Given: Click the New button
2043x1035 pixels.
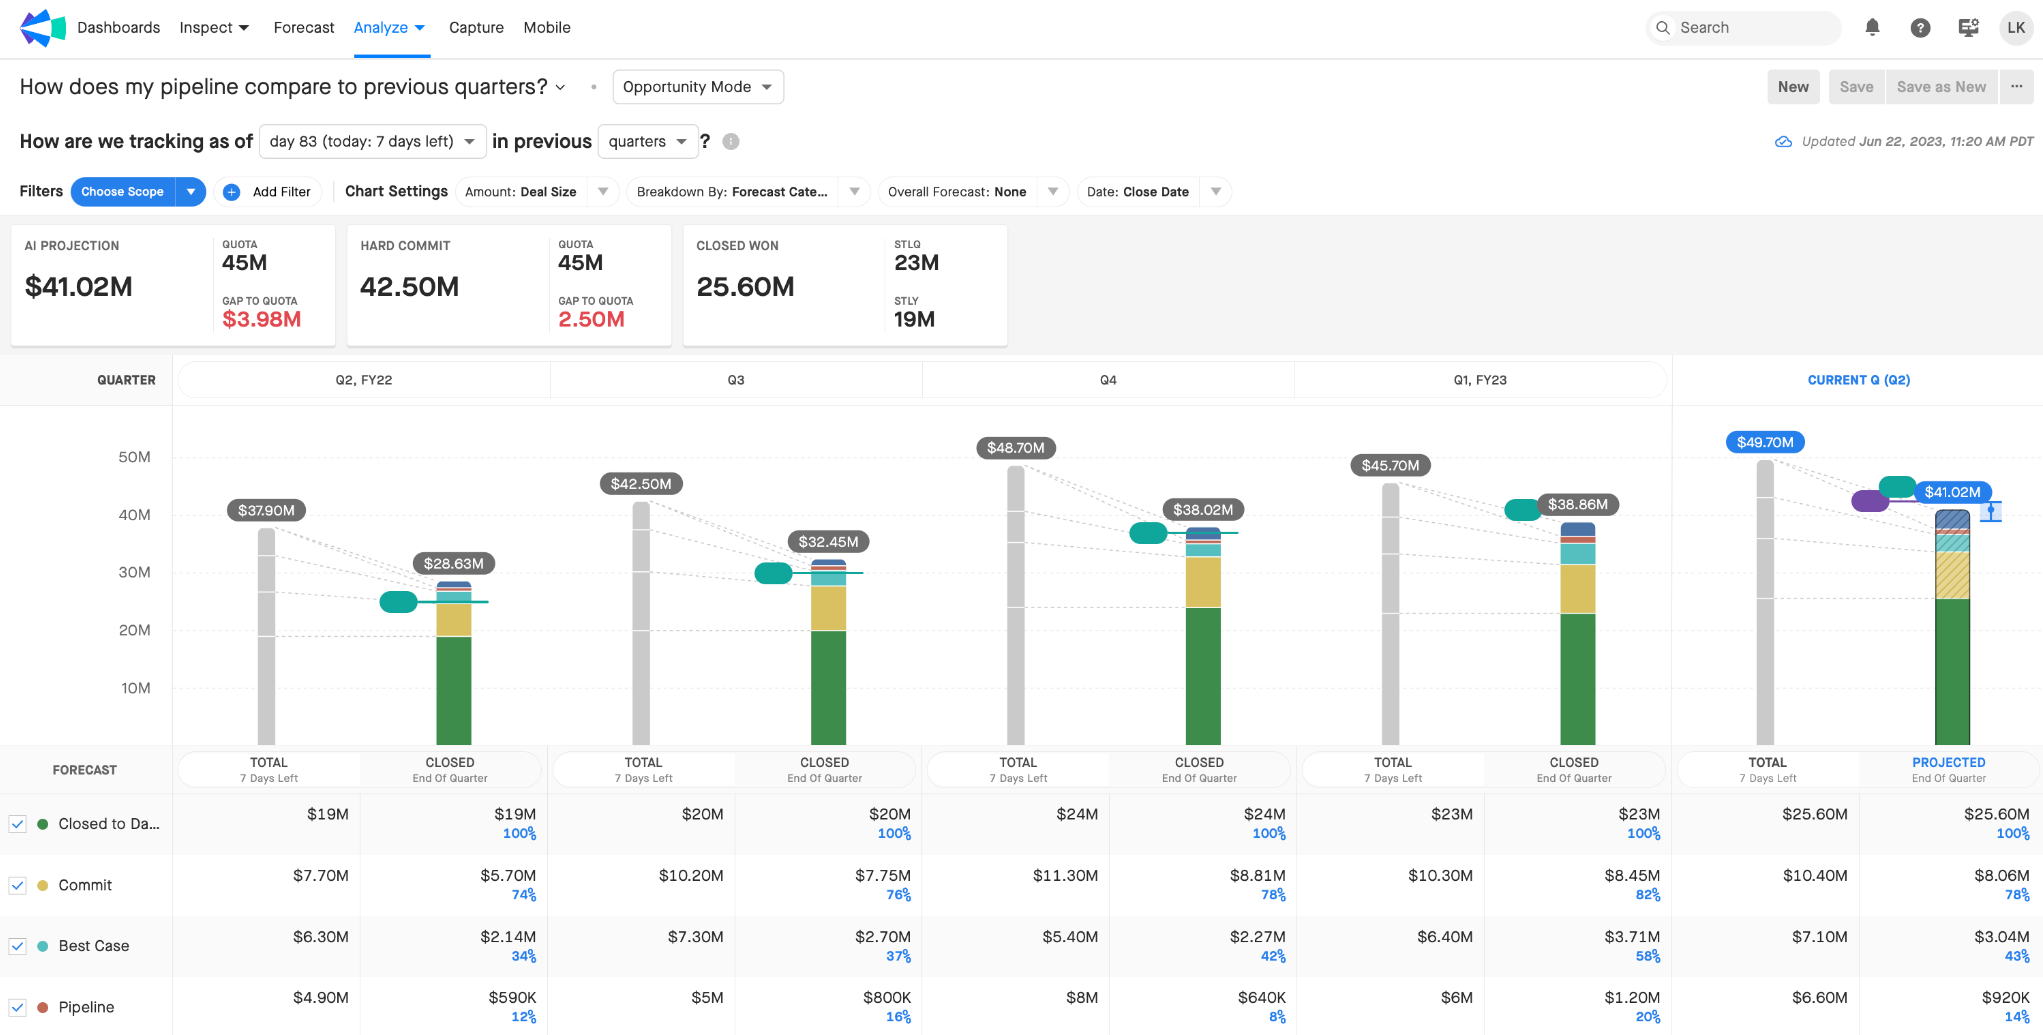Looking at the screenshot, I should (1793, 87).
